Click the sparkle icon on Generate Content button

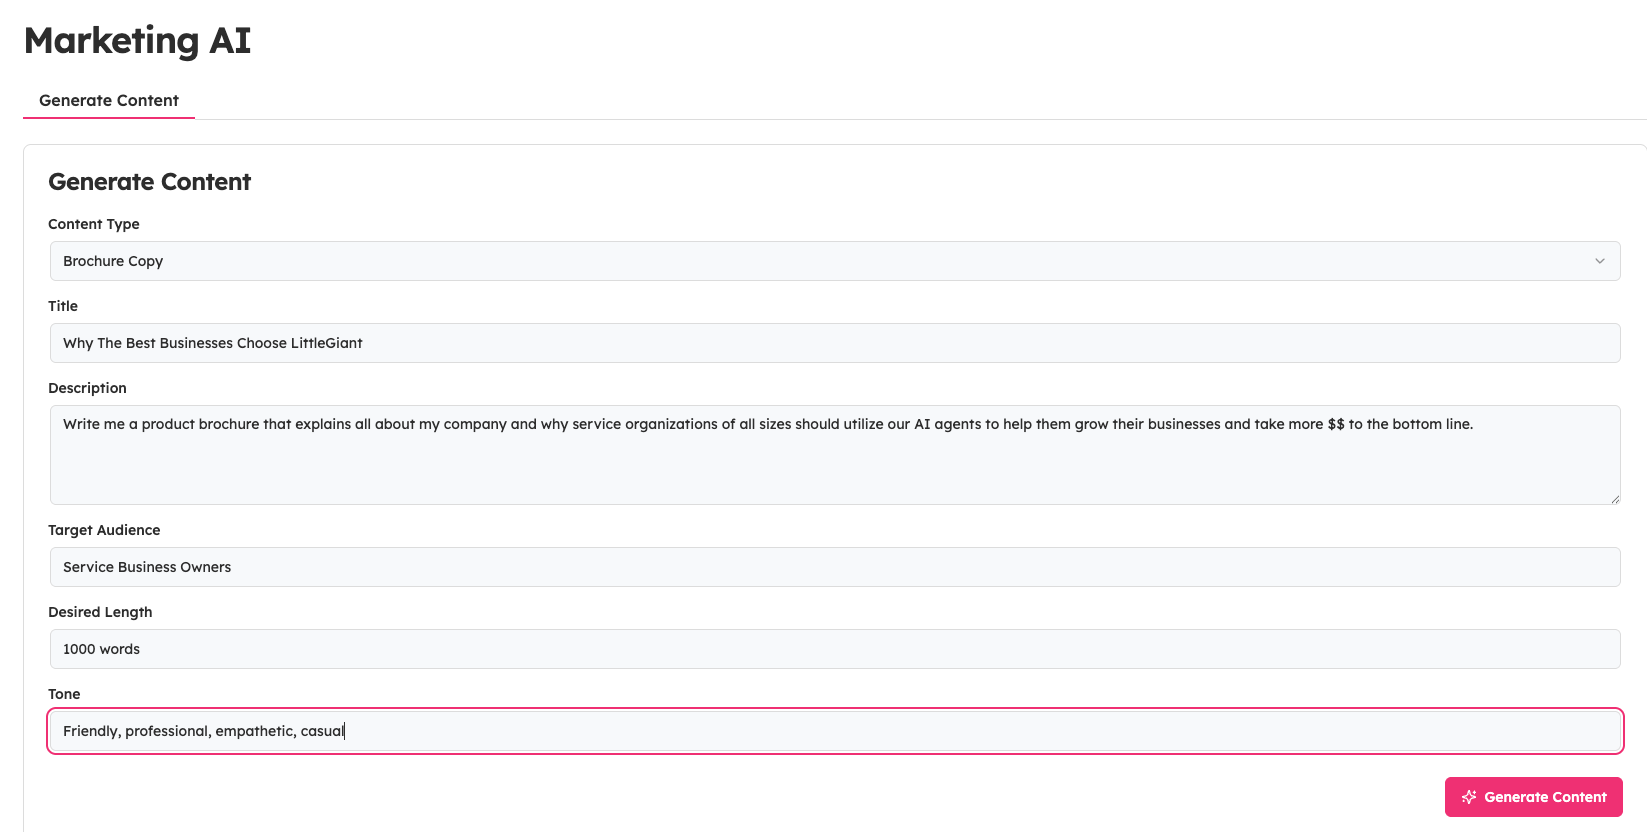1469,797
